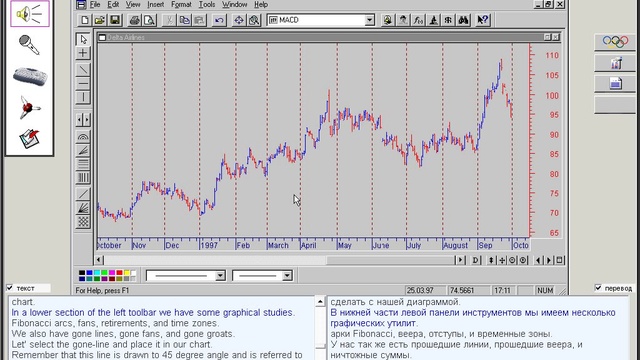Click the small cross-arrows button below chart

[502, 260]
